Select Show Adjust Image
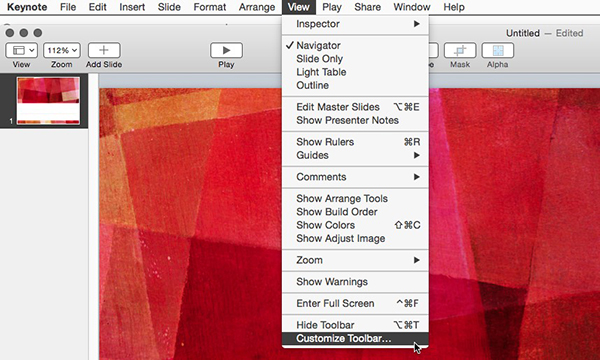 (x=355, y=238)
